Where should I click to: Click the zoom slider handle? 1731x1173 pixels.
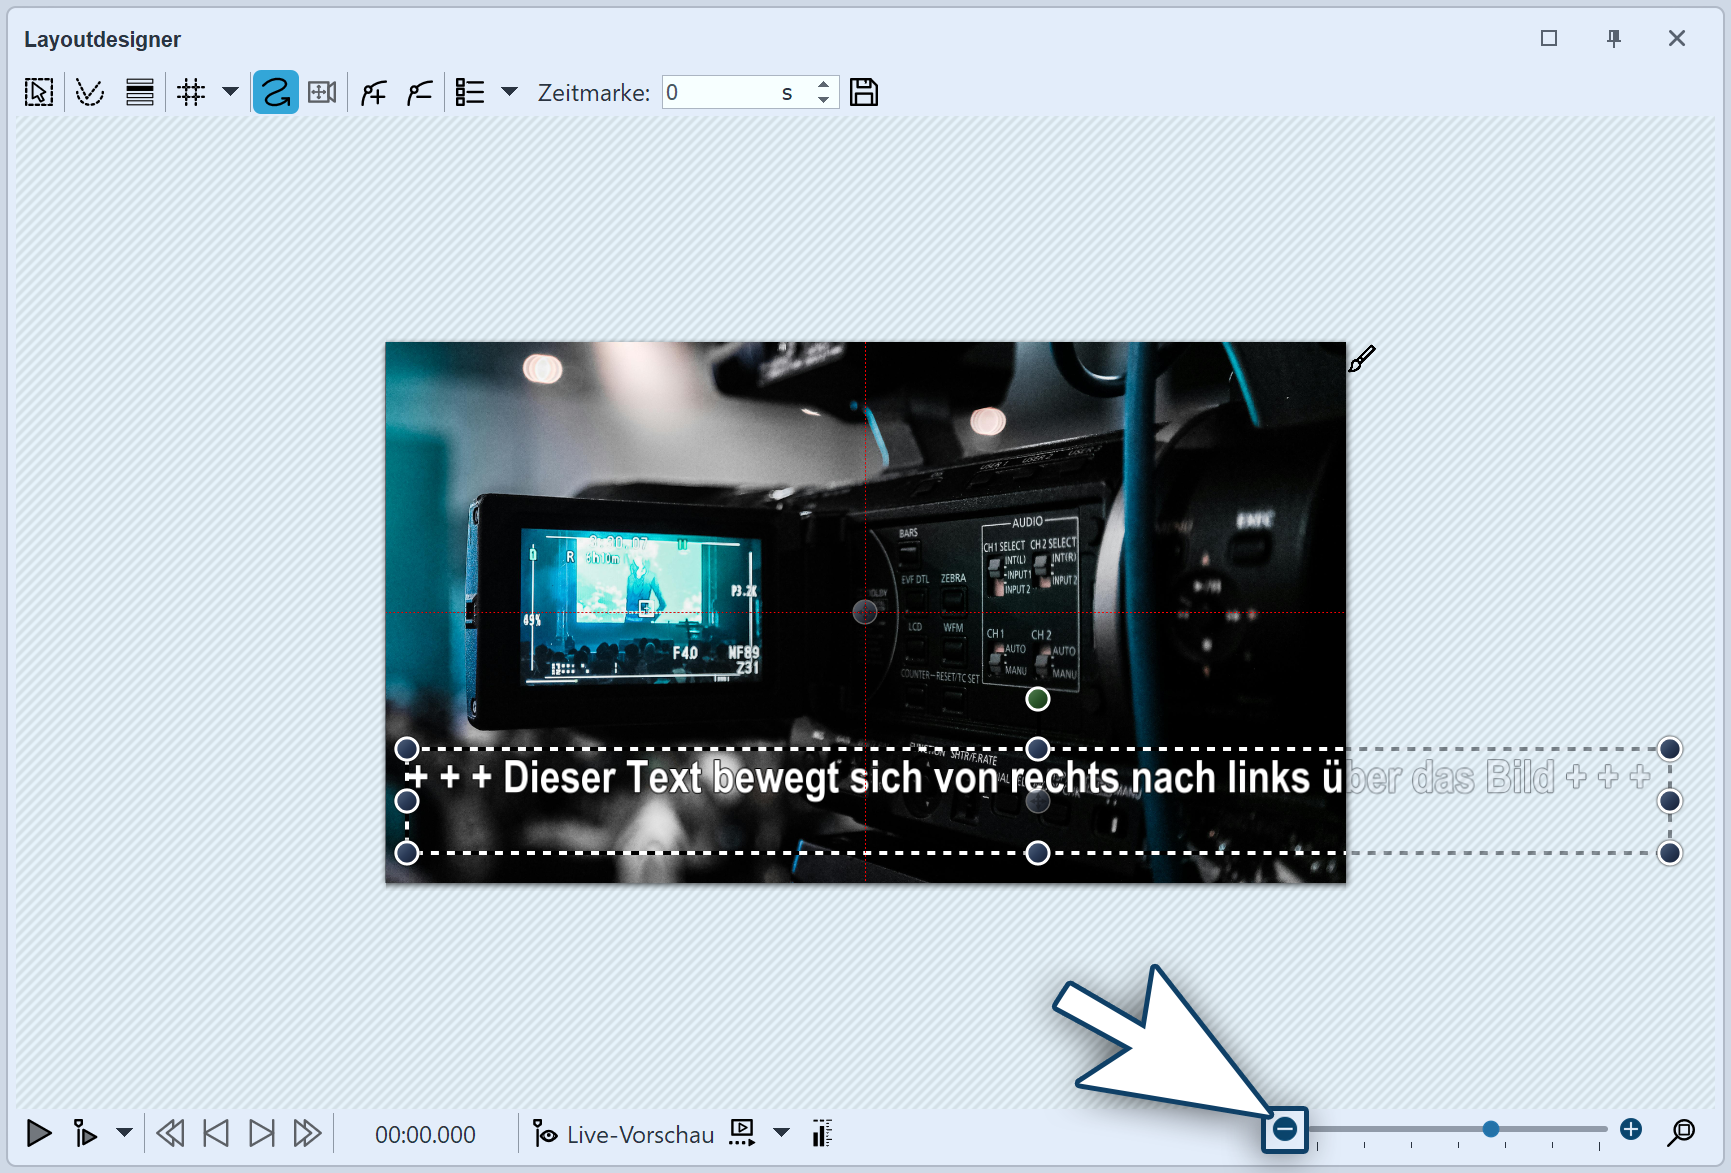coord(1491,1129)
